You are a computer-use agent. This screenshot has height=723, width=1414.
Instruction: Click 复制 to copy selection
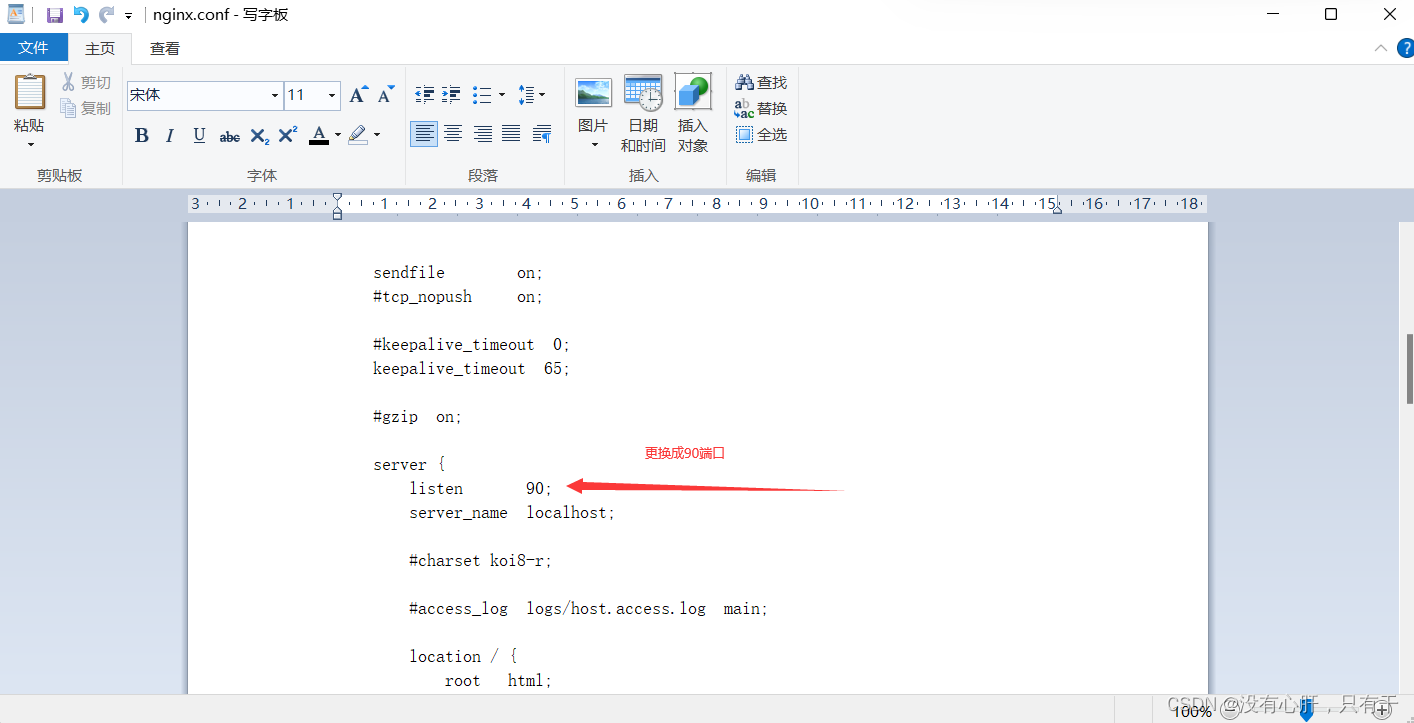click(x=86, y=108)
